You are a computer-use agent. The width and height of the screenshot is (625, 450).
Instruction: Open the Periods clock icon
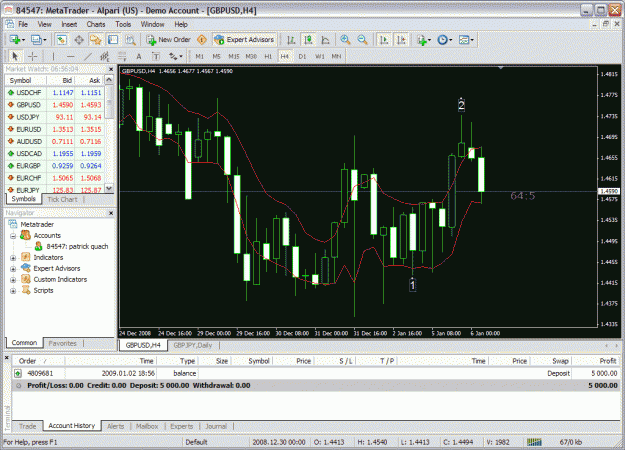[x=444, y=40]
